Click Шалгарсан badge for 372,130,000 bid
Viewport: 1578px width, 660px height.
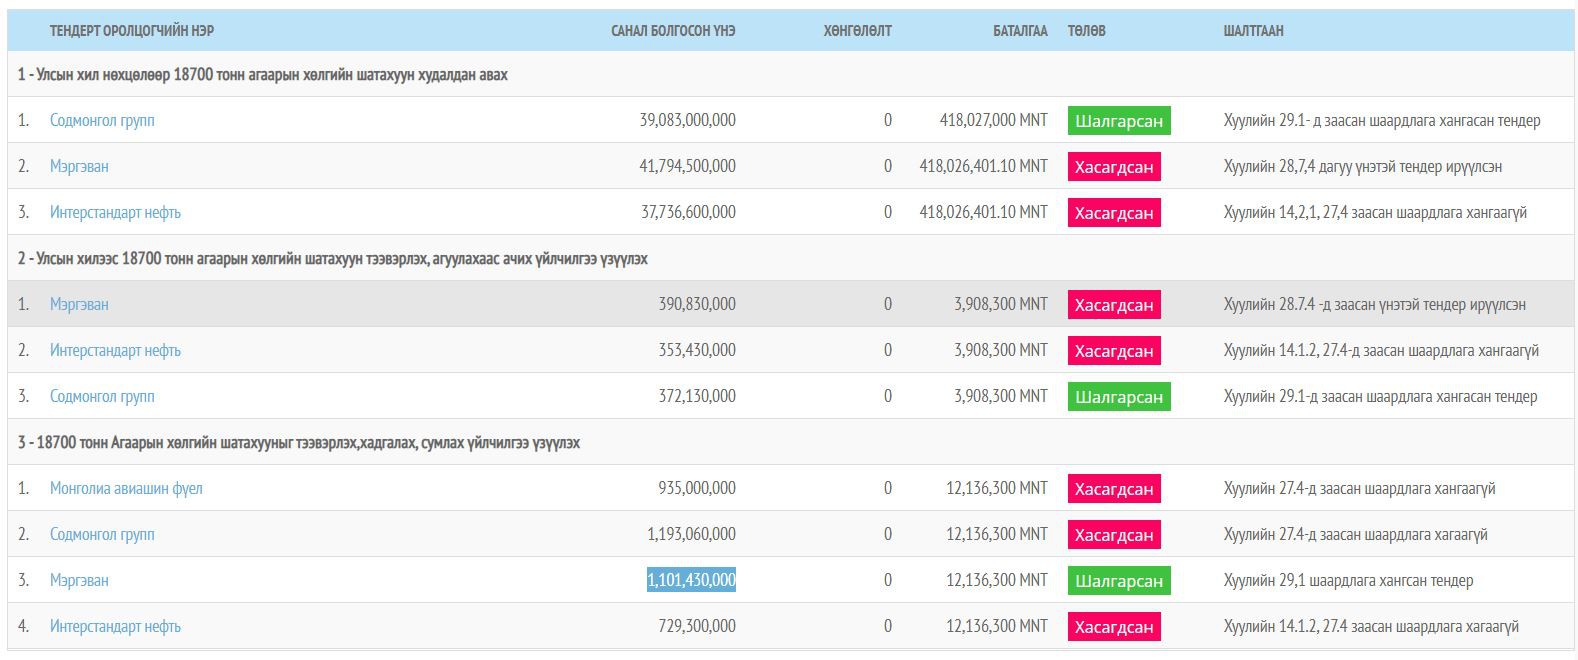(x=1118, y=397)
